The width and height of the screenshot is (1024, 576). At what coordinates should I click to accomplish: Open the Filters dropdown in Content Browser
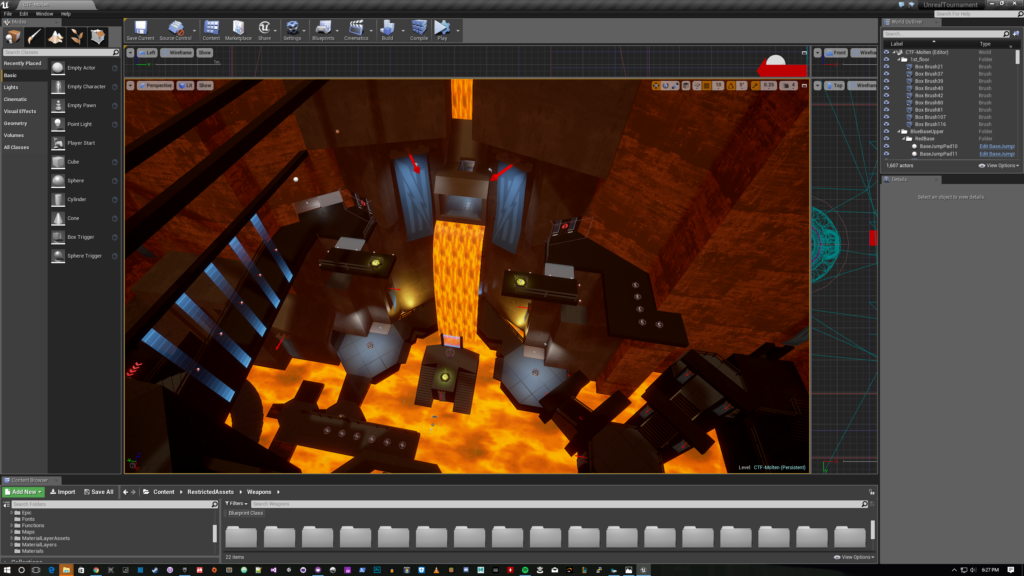(x=236, y=504)
